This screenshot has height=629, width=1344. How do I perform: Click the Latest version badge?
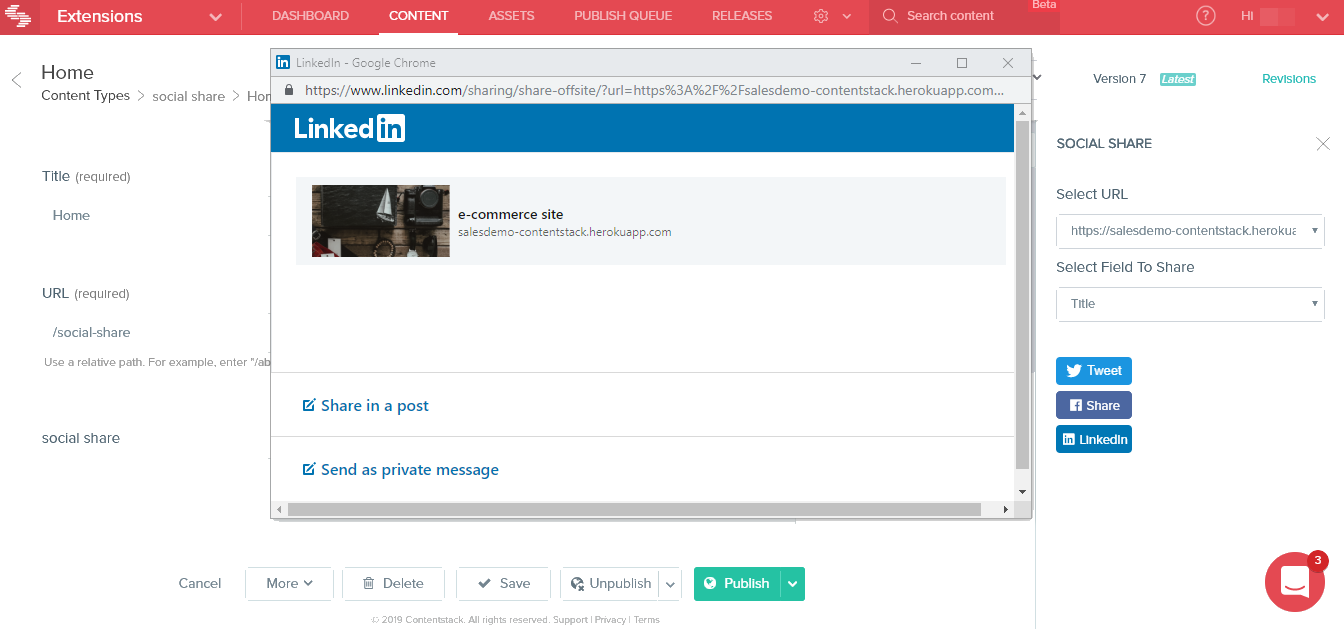[x=1178, y=79]
